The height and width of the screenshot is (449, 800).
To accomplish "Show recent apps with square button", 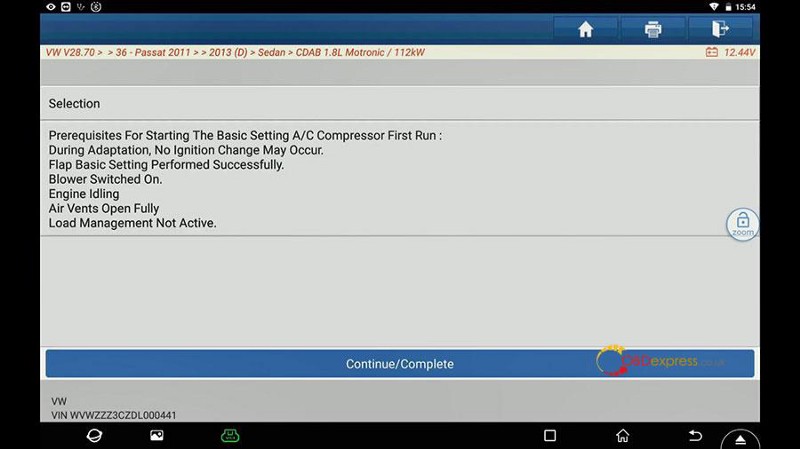I will point(550,435).
